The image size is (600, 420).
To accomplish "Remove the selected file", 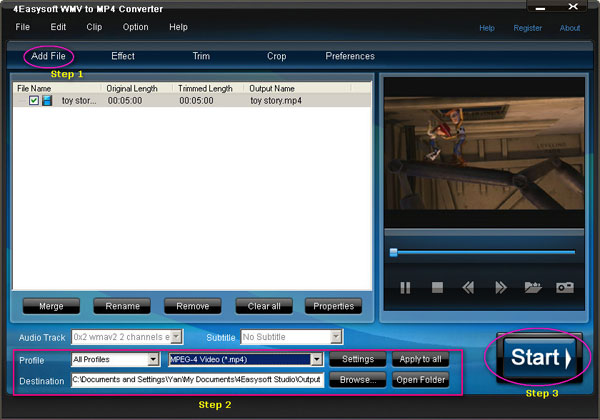I will click(193, 306).
